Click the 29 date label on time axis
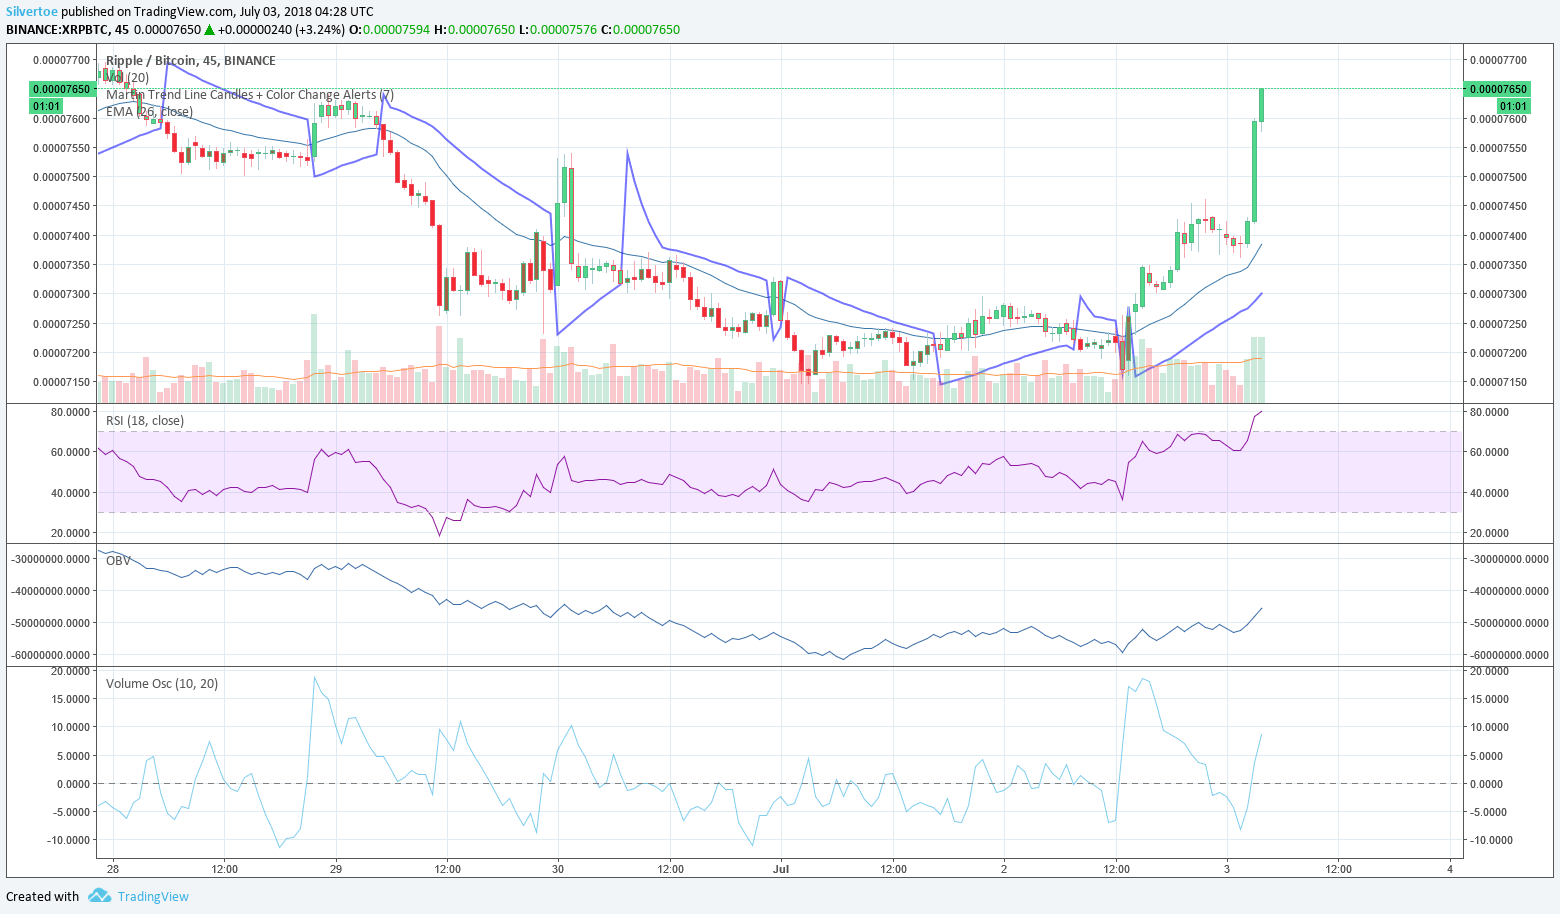This screenshot has height=914, width=1560. tap(336, 869)
